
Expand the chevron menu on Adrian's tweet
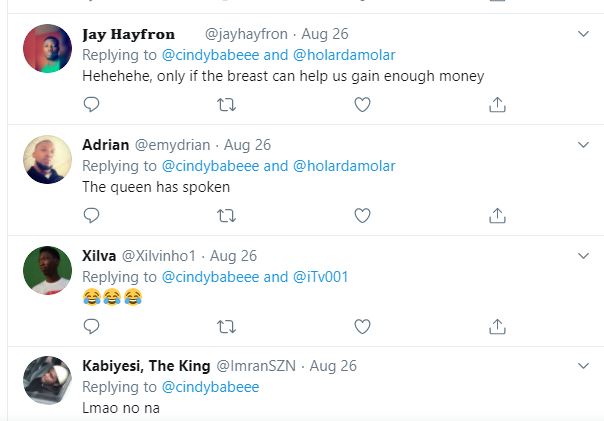click(585, 145)
